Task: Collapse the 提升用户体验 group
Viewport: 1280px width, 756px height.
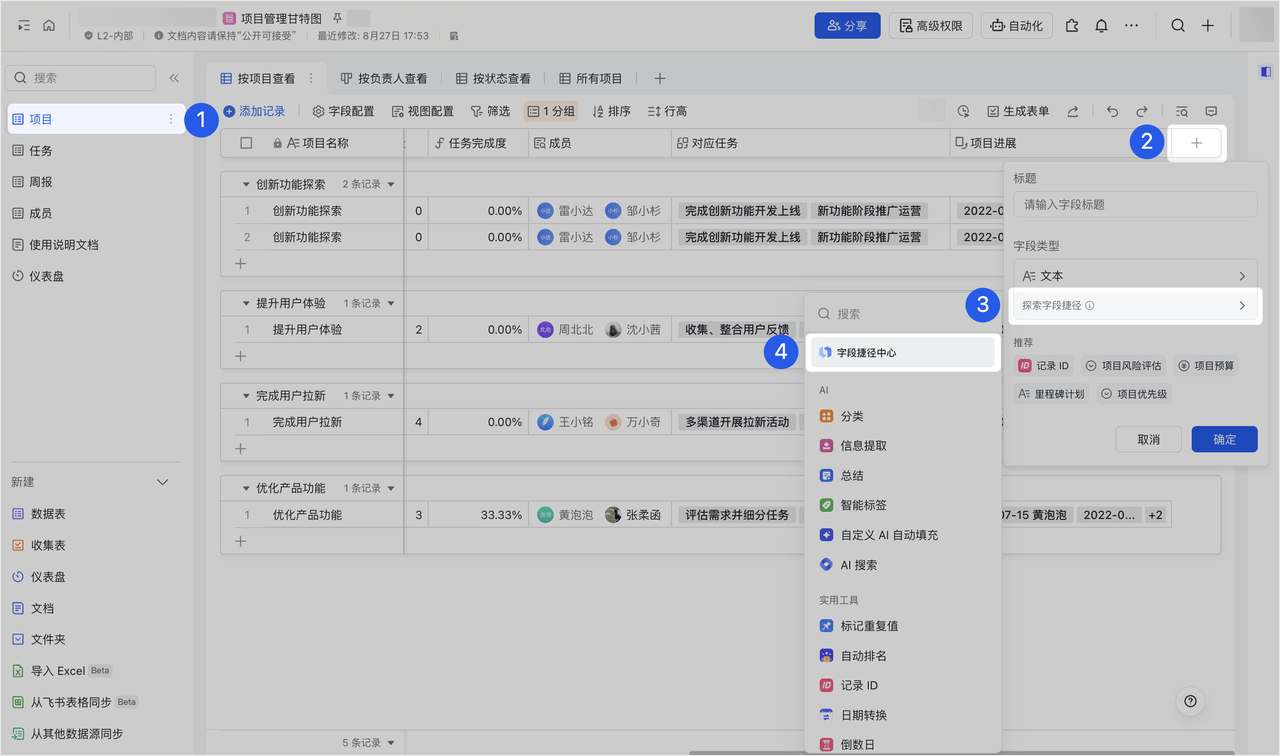Action: pos(246,303)
